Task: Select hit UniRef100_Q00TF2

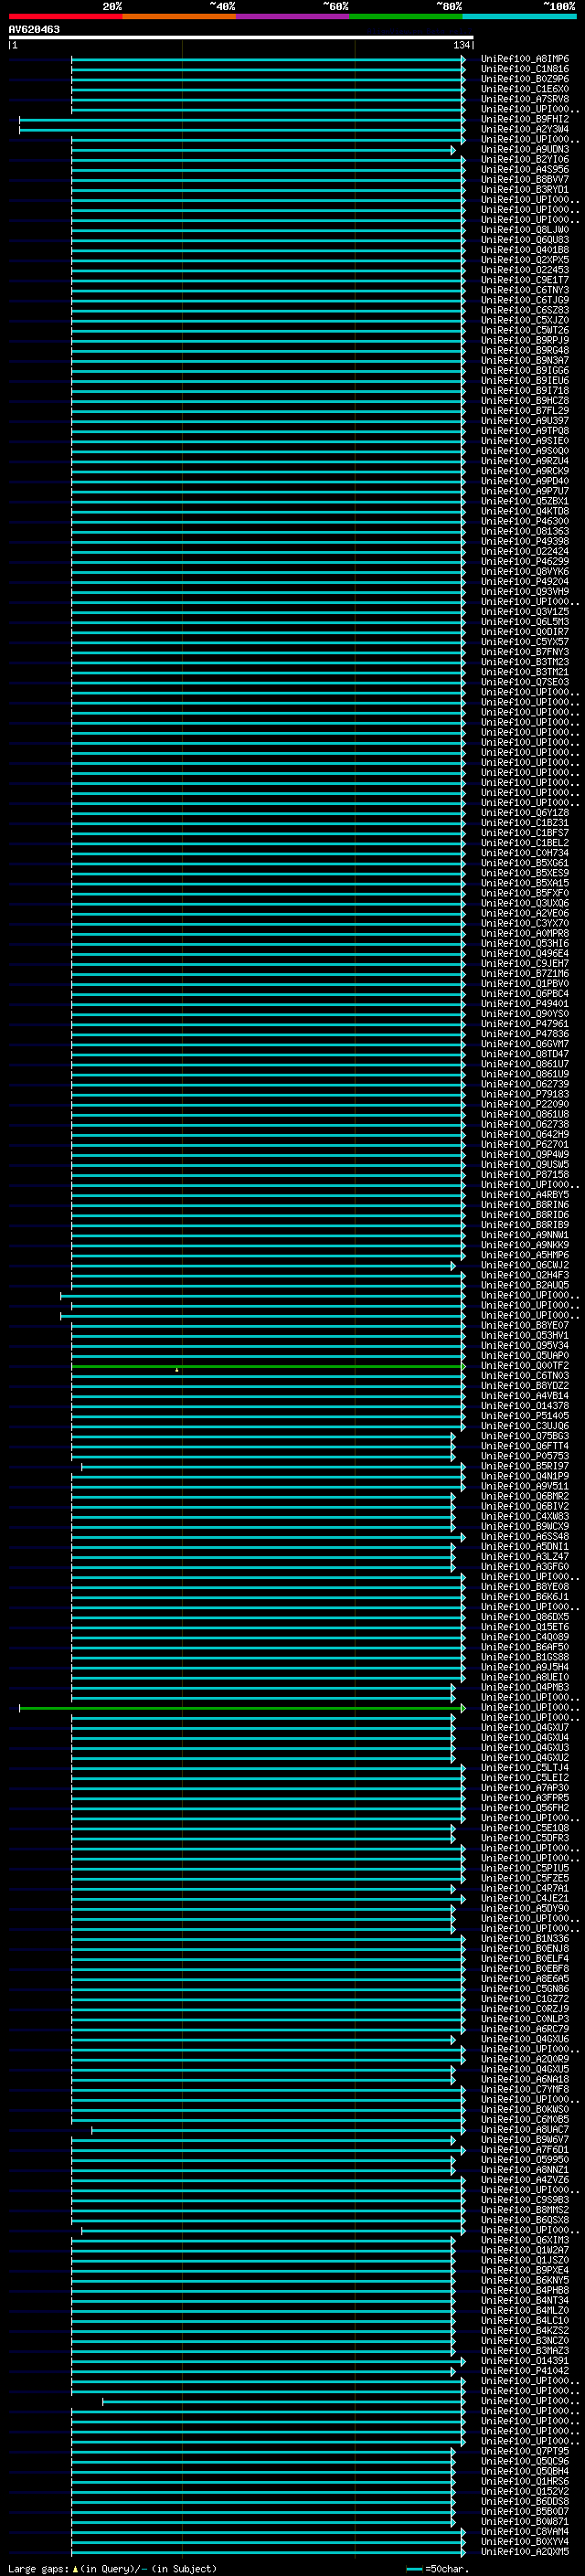Action: pyautogui.click(x=525, y=1366)
